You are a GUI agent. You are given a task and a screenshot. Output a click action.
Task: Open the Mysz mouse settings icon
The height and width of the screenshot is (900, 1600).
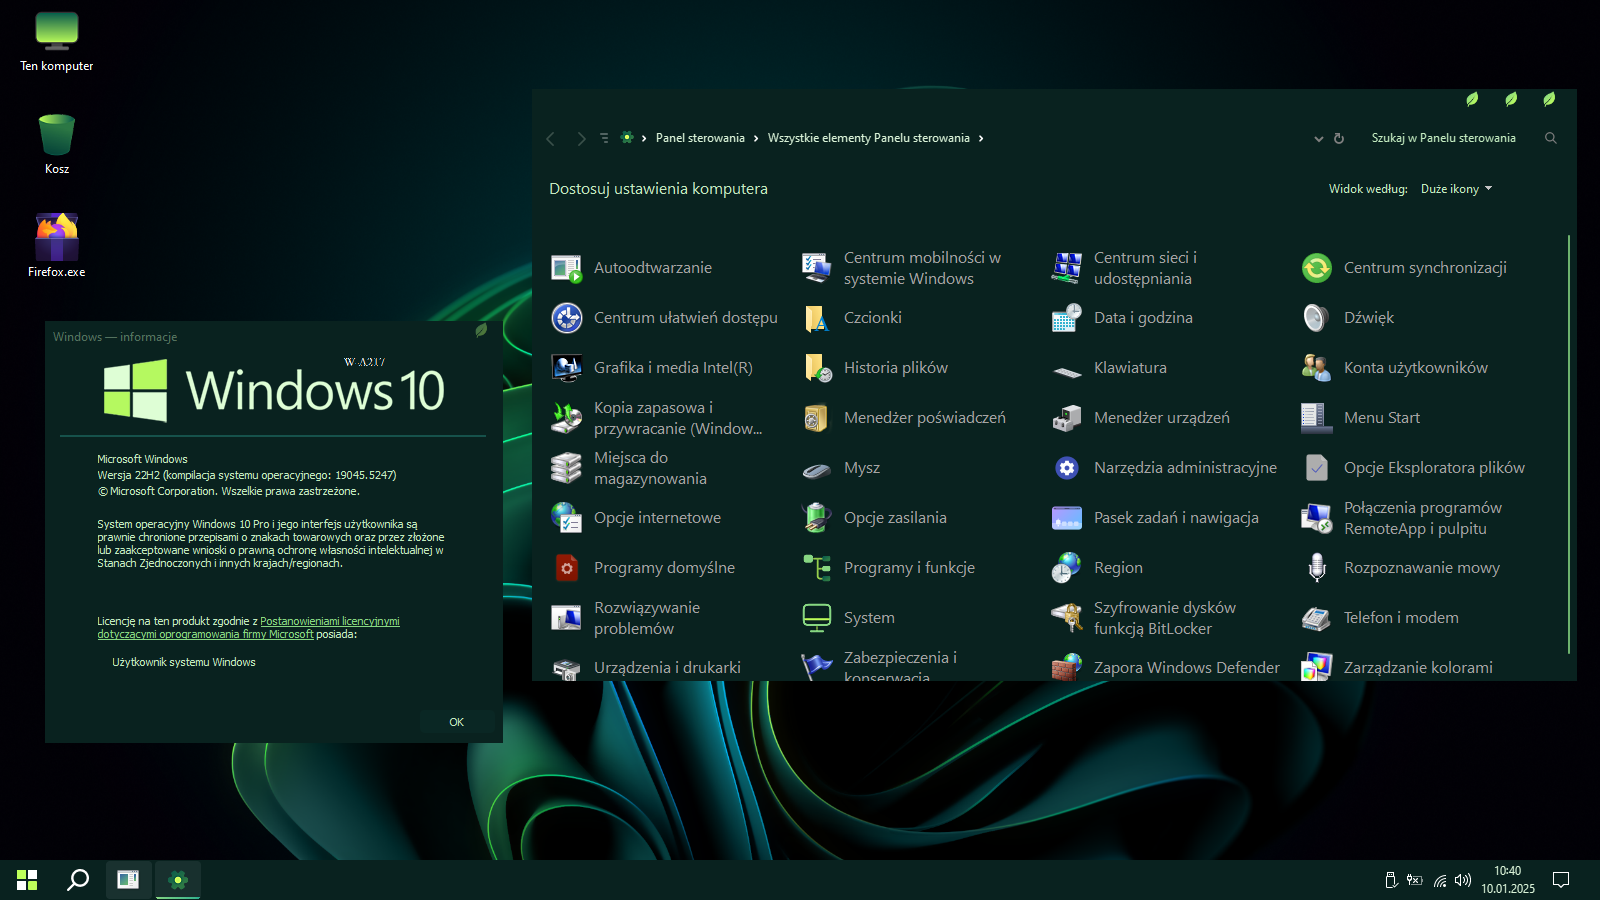[816, 468]
